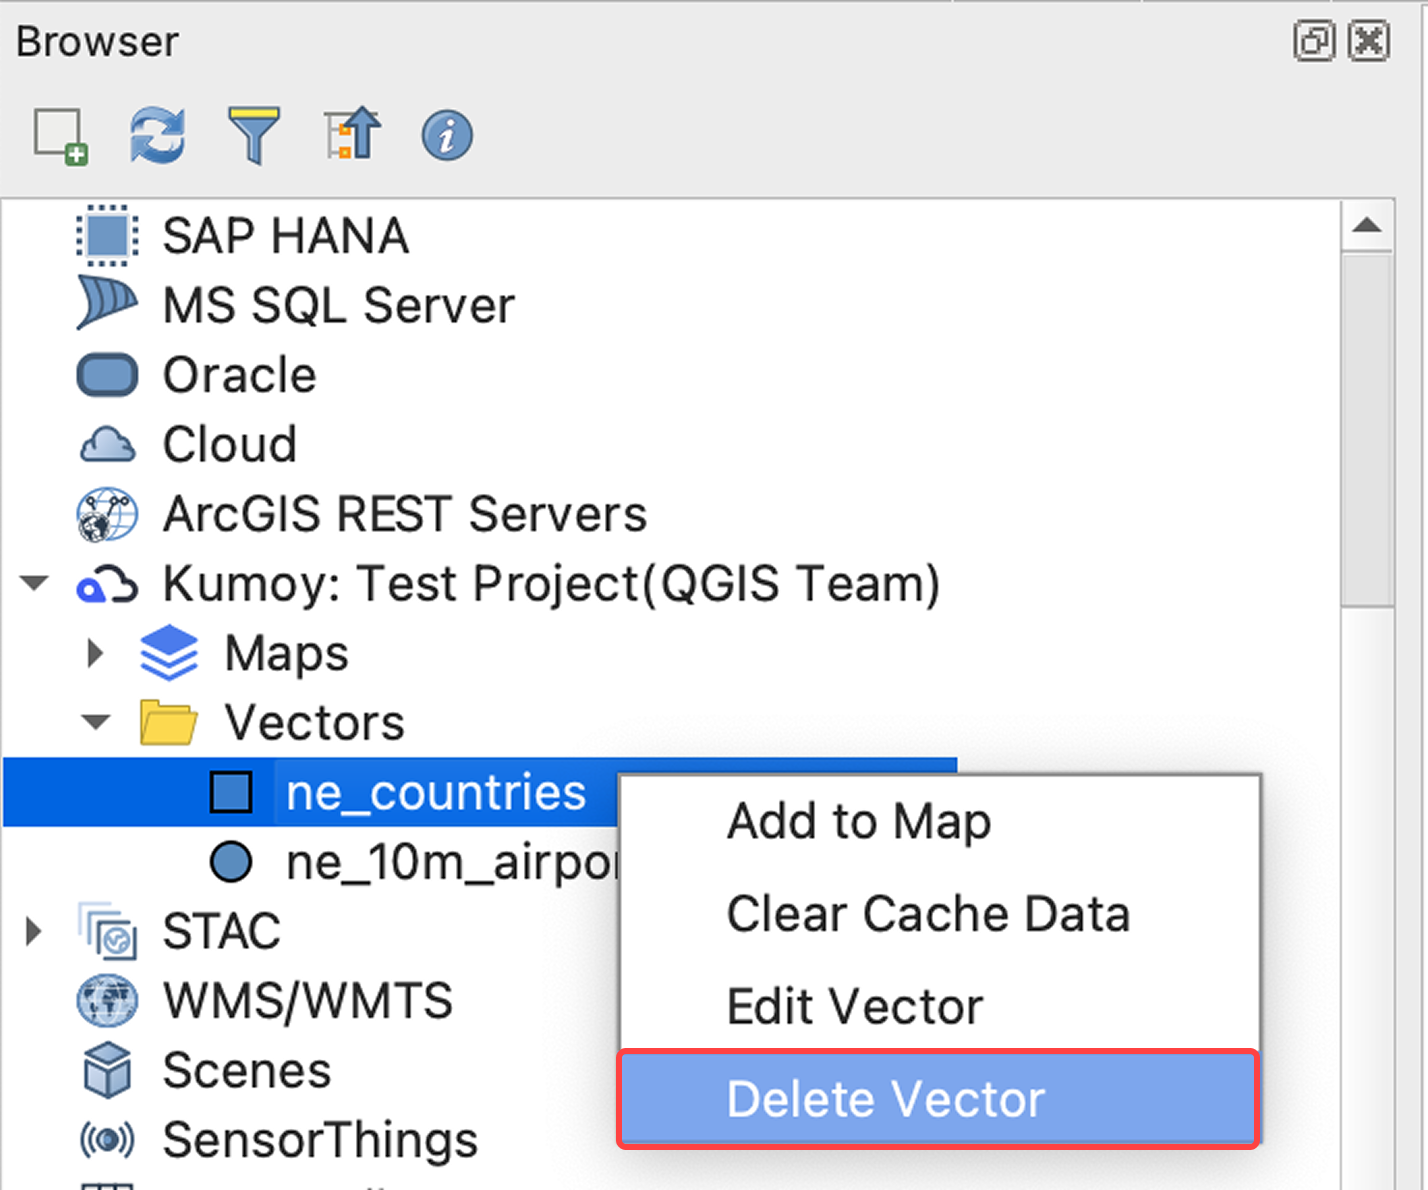Enable the properties widget info icon
Viewport: 1428px width, 1190px height.
pos(447,136)
